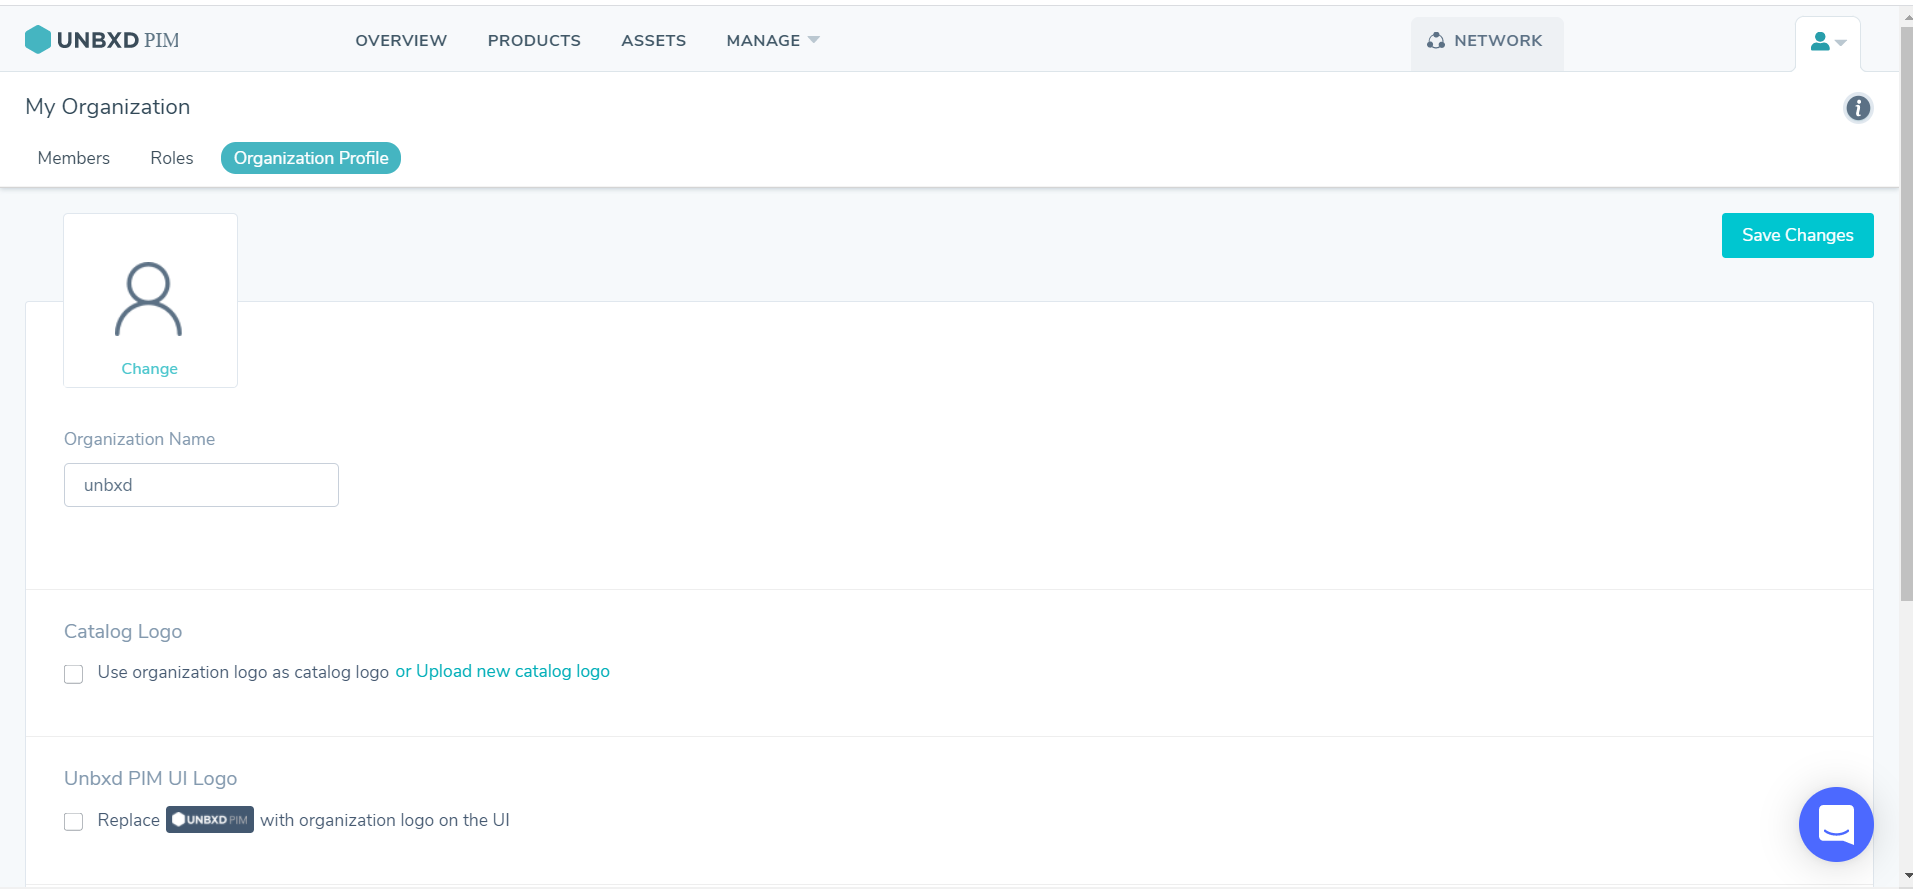Switch to the Roles tab
The height and width of the screenshot is (889, 1913).
(172, 158)
